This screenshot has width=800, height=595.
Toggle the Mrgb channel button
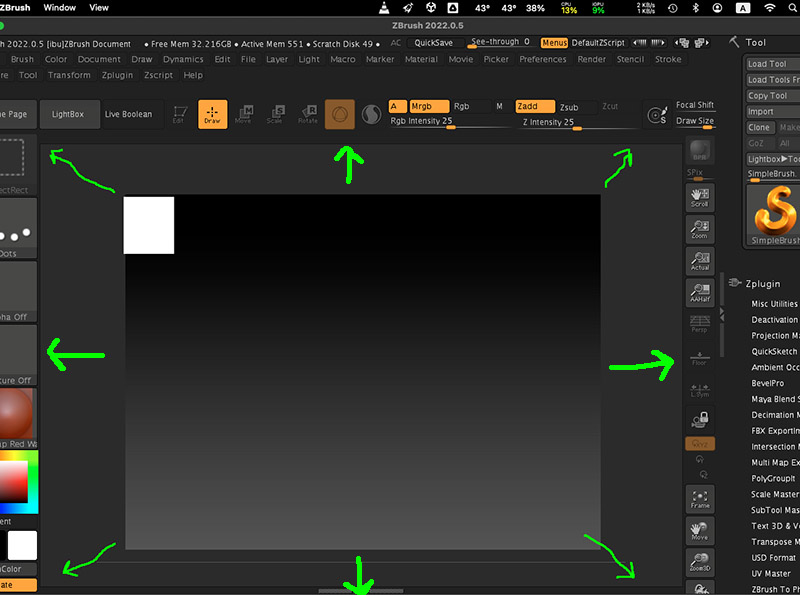click(429, 106)
